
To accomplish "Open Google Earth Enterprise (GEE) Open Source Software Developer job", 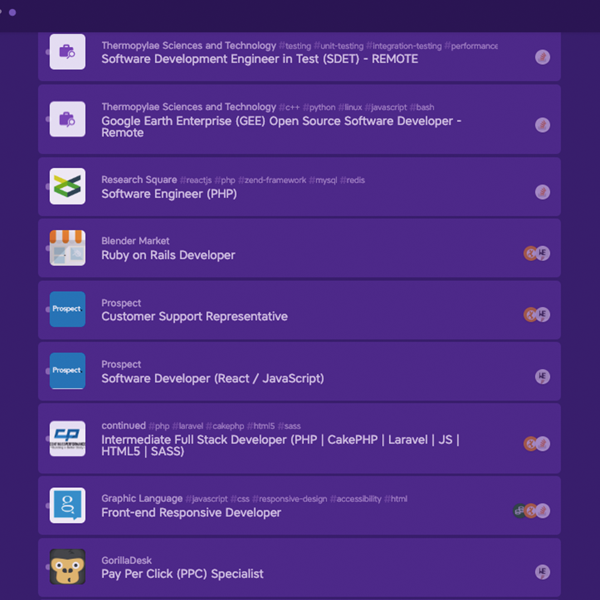I will click(281, 127).
